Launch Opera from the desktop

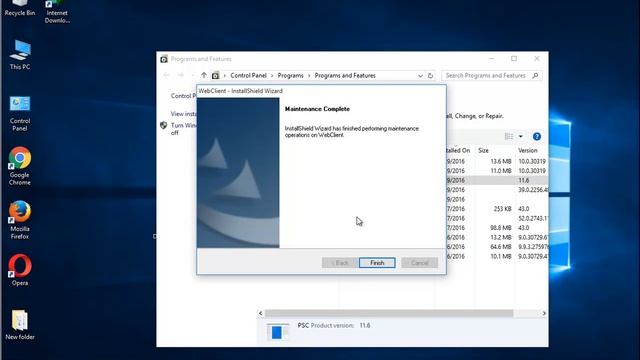point(20,270)
